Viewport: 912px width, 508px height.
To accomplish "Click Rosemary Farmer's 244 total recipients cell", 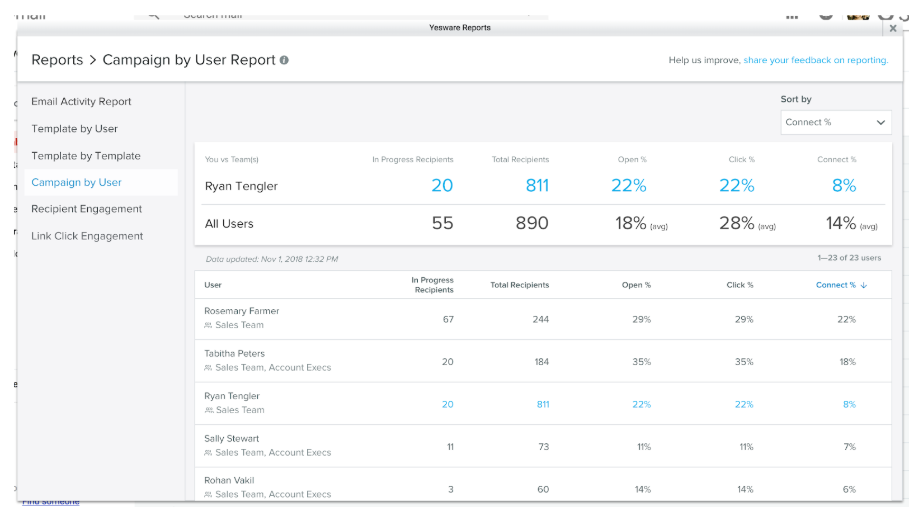I will (540, 319).
